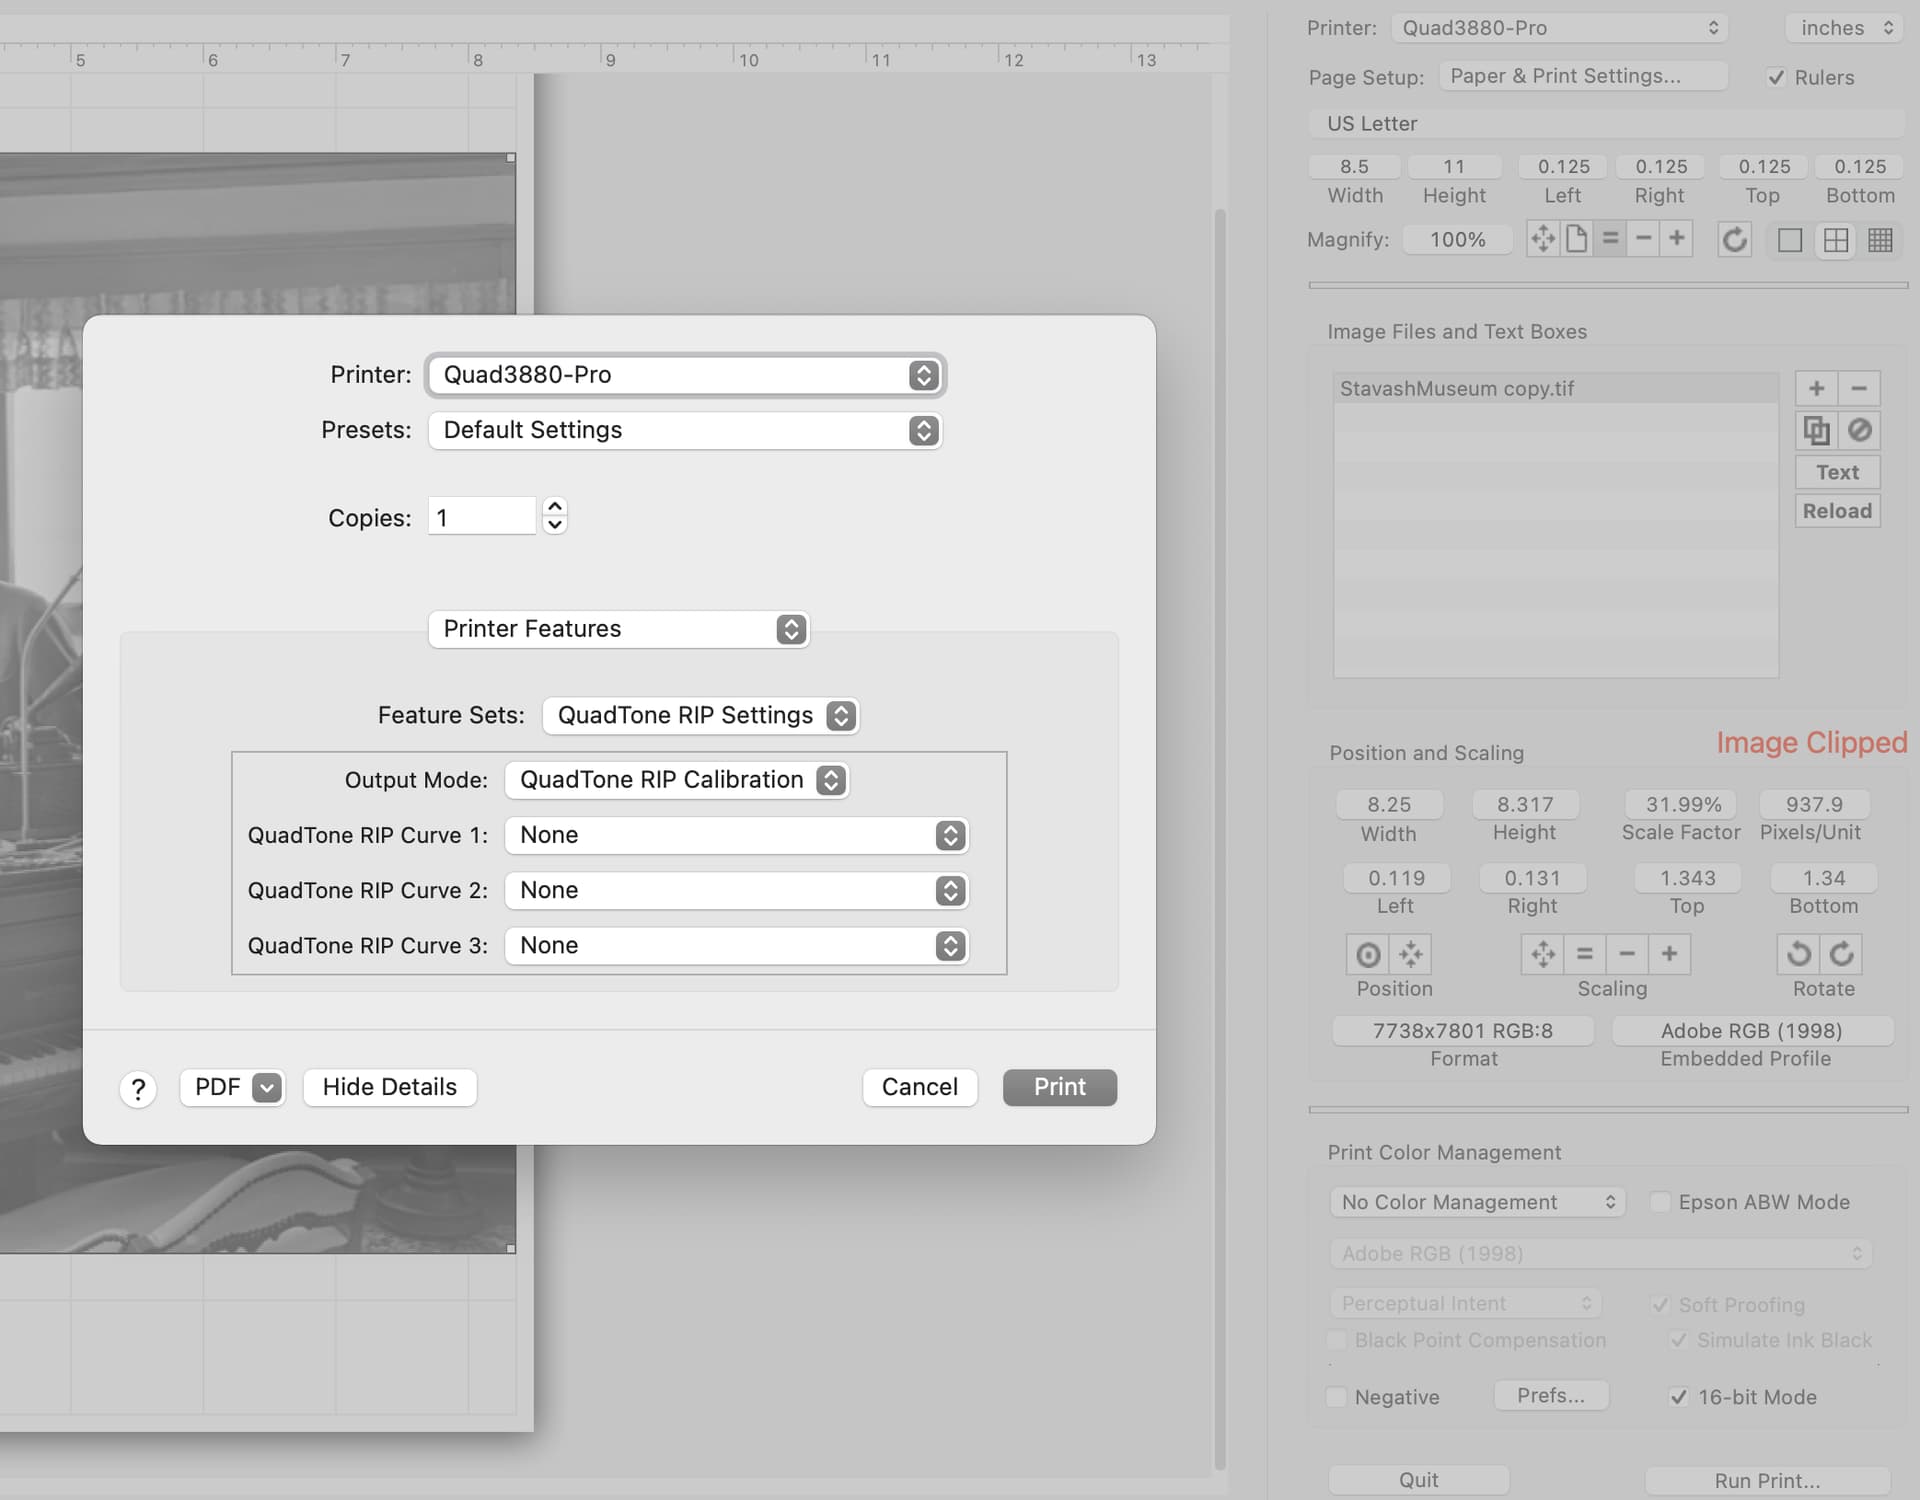The image size is (1920, 1500).
Task: Select StavashMuseum copy.tif in the image list
Action: (1556, 389)
